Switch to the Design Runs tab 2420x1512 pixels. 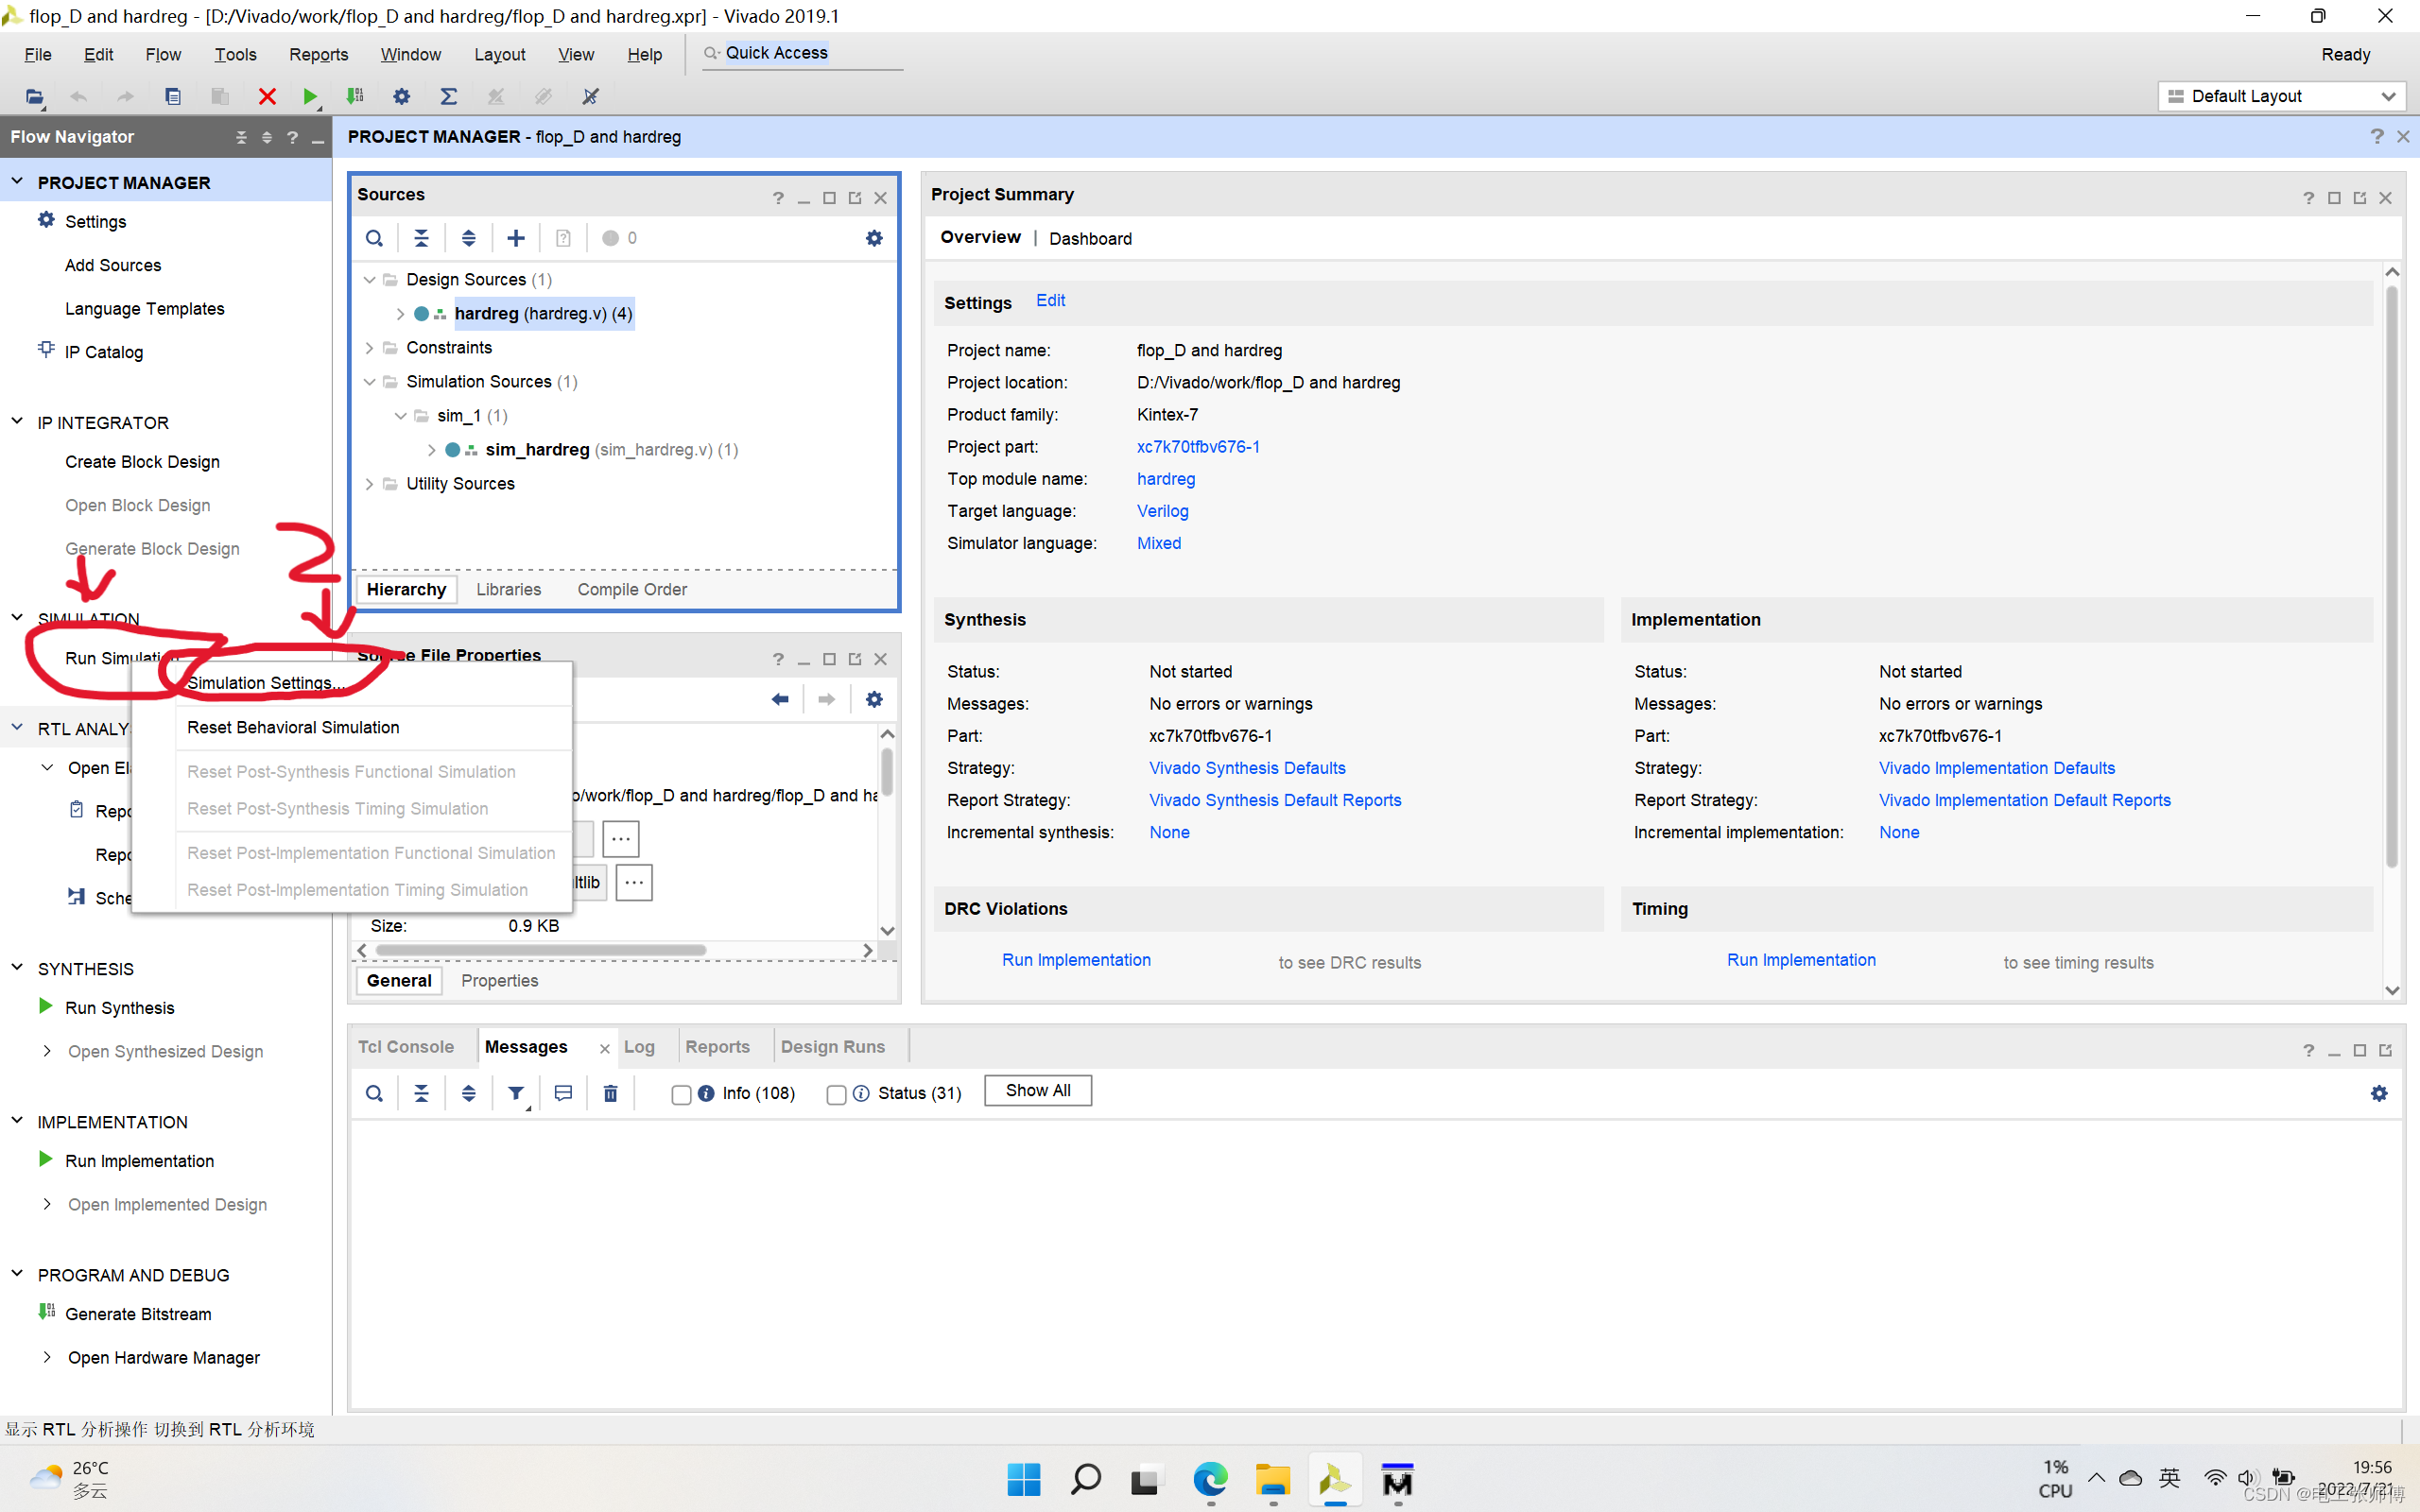(832, 1046)
